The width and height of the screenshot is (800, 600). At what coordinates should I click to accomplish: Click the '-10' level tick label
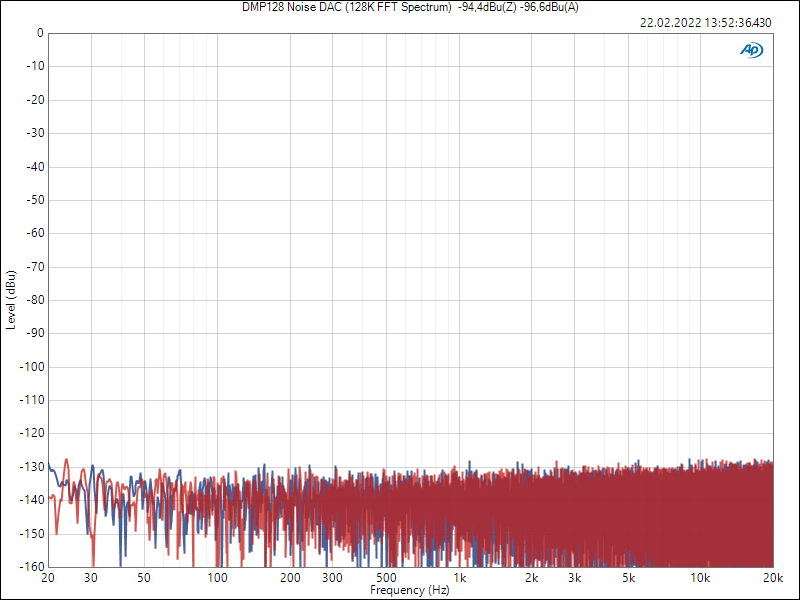tap(35, 66)
